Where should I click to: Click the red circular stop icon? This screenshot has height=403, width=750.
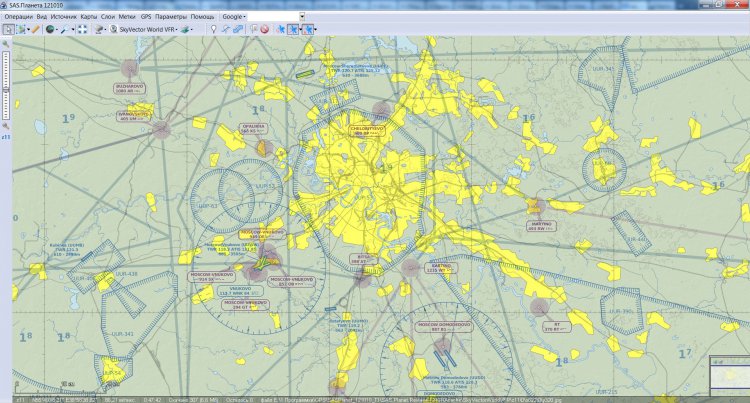click(x=265, y=30)
